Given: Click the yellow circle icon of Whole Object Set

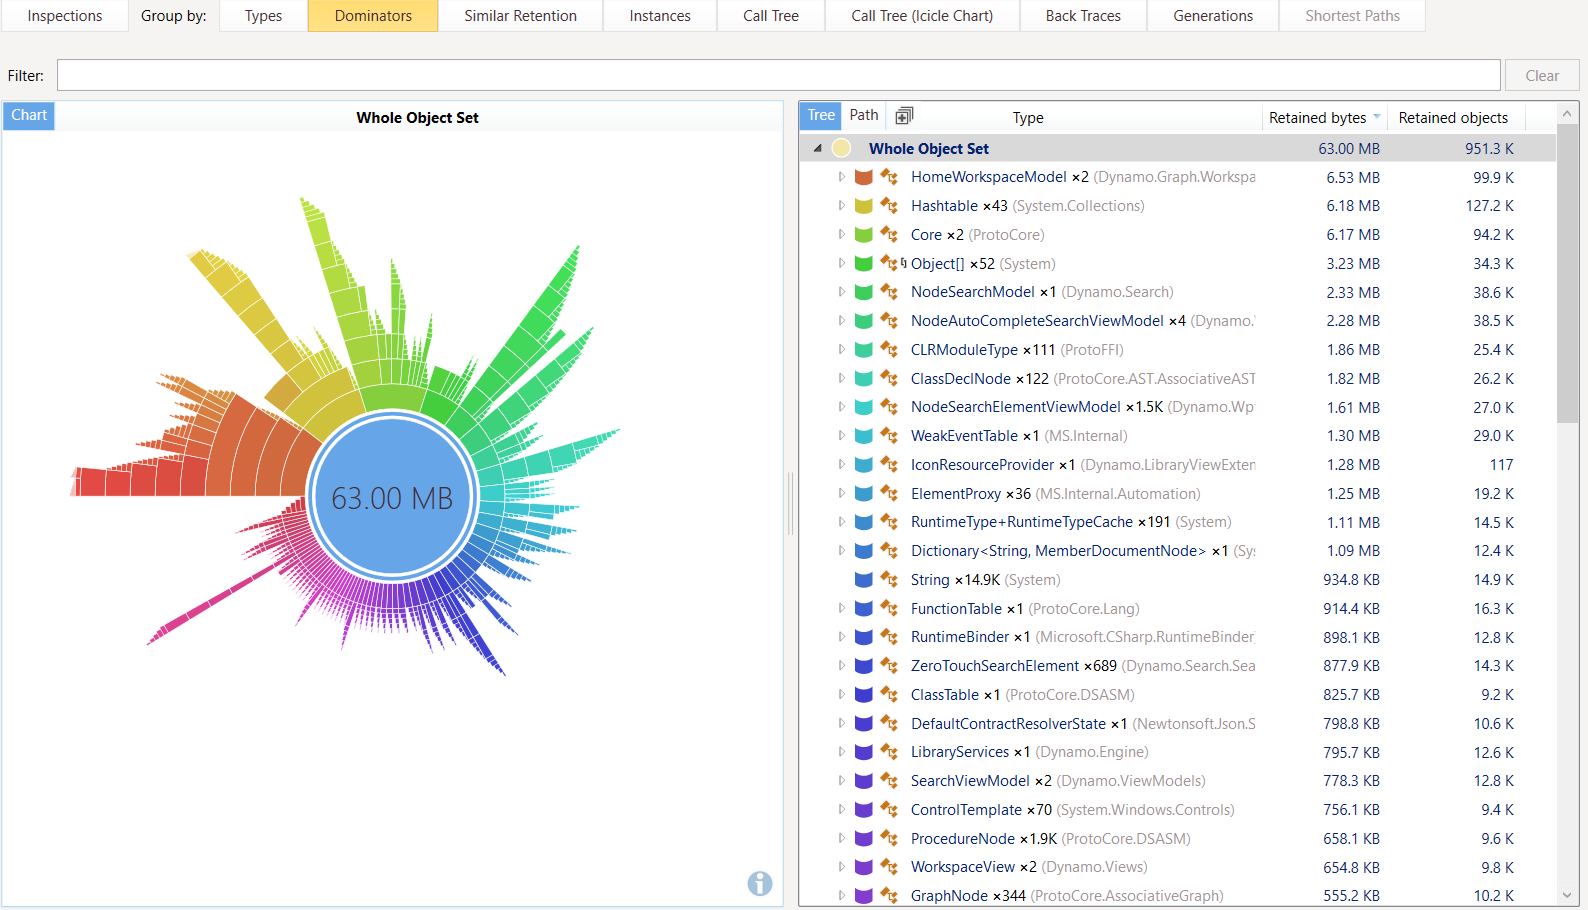Looking at the screenshot, I should coord(842,148).
